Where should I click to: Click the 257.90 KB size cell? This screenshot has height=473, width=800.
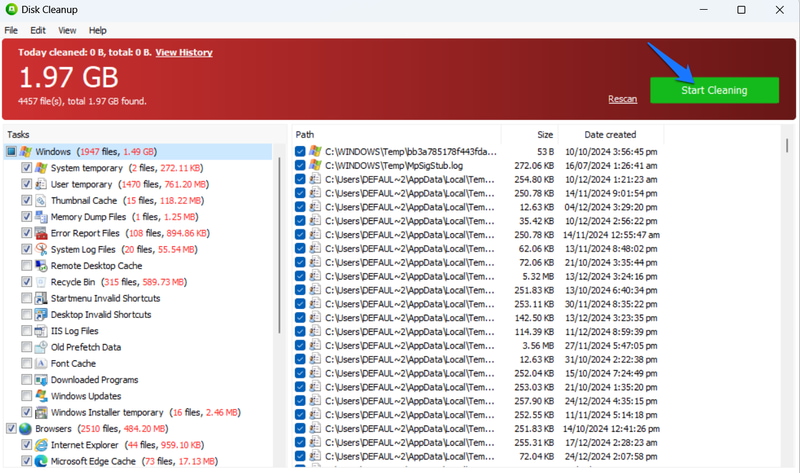point(534,401)
